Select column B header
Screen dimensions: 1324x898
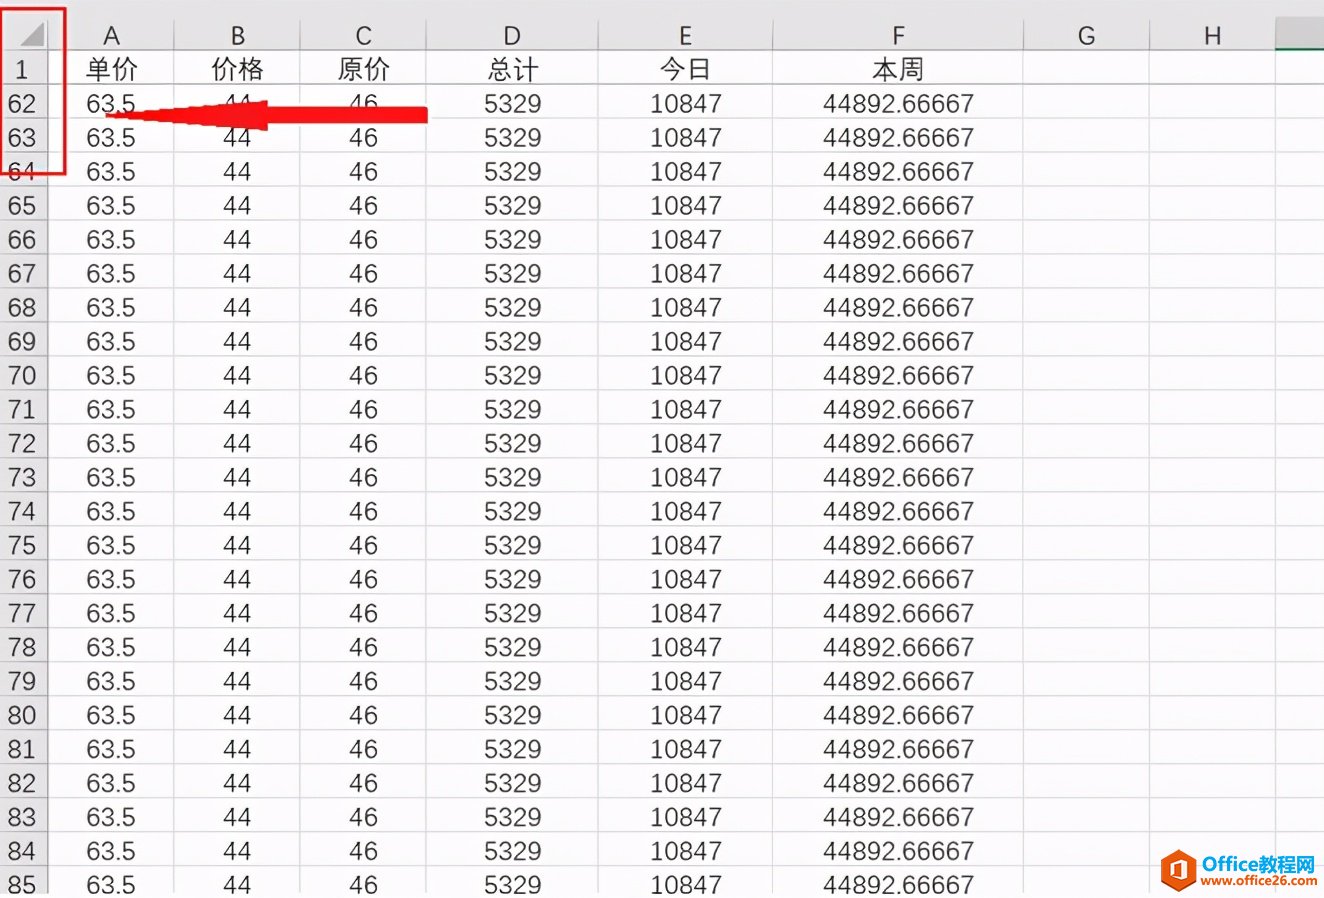tap(237, 35)
